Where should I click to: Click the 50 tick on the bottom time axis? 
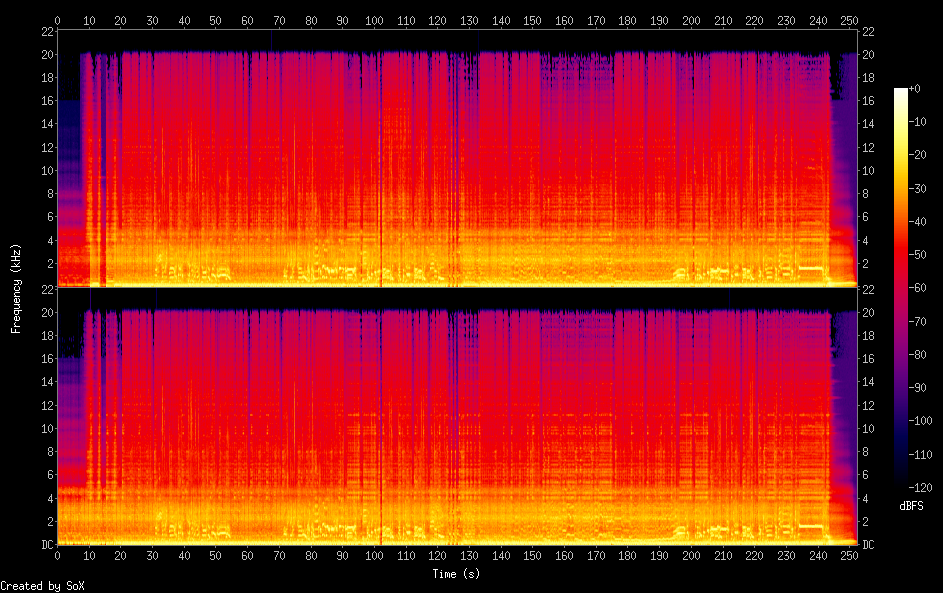(216, 556)
